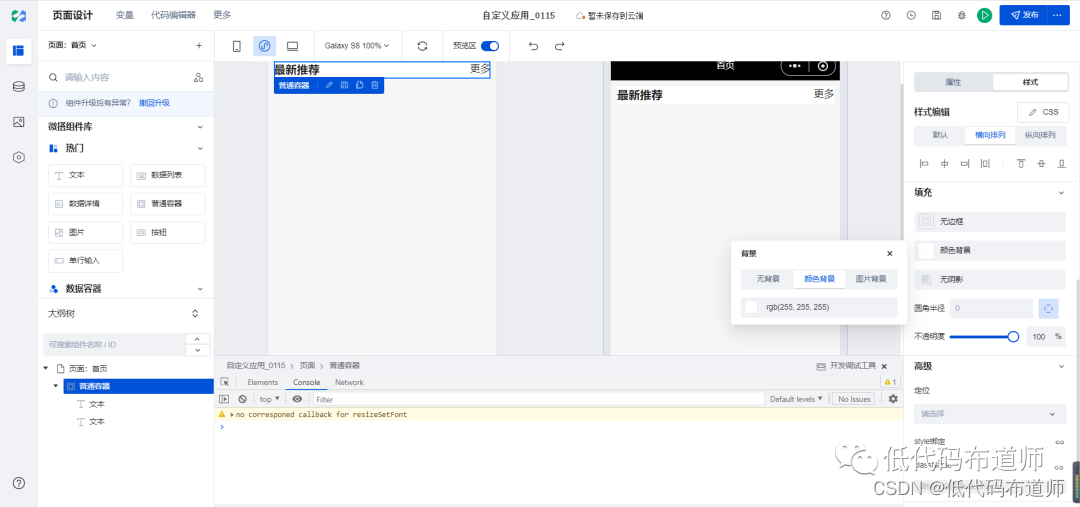Image resolution: width=1080 pixels, height=507 pixels.
Task: Expand the 数据容器 components group
Action: click(x=200, y=289)
